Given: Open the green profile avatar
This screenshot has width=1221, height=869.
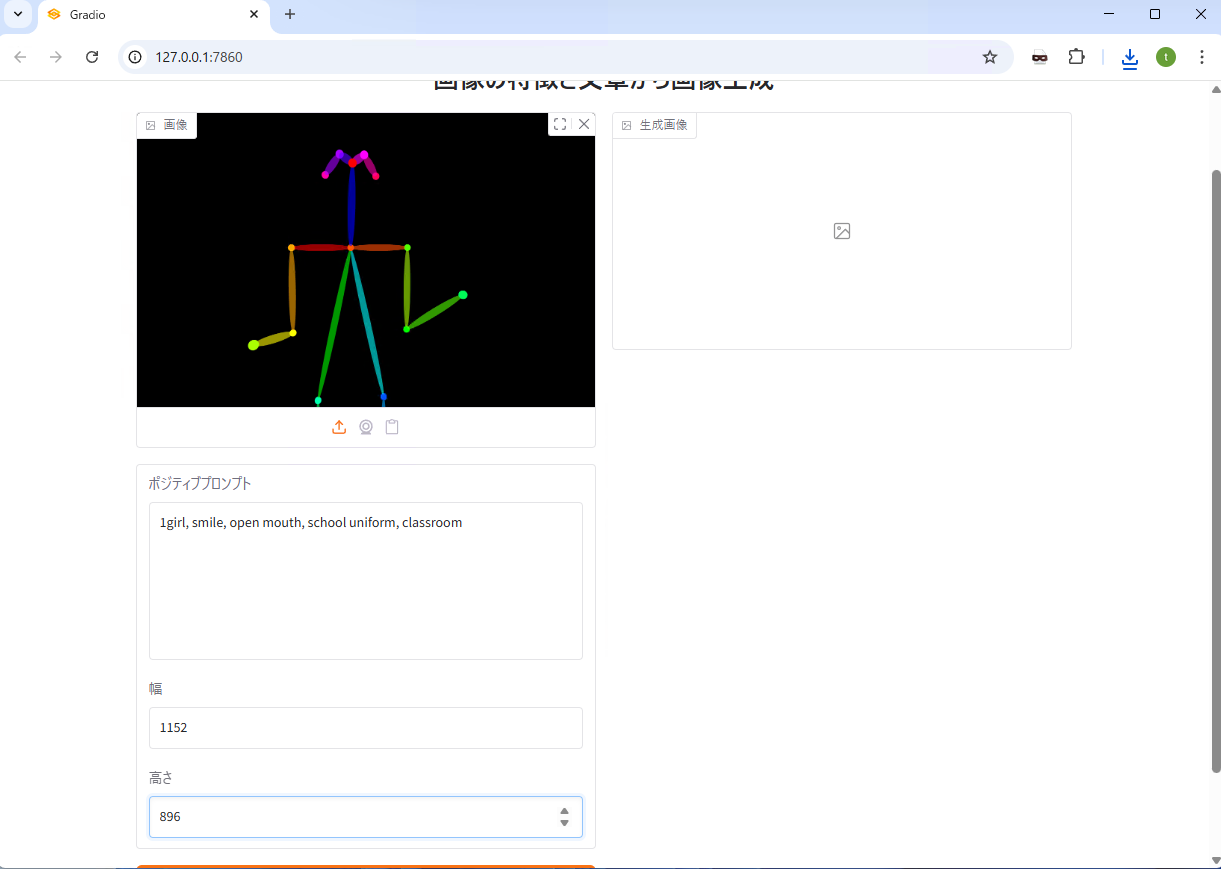Looking at the screenshot, I should (x=1166, y=57).
